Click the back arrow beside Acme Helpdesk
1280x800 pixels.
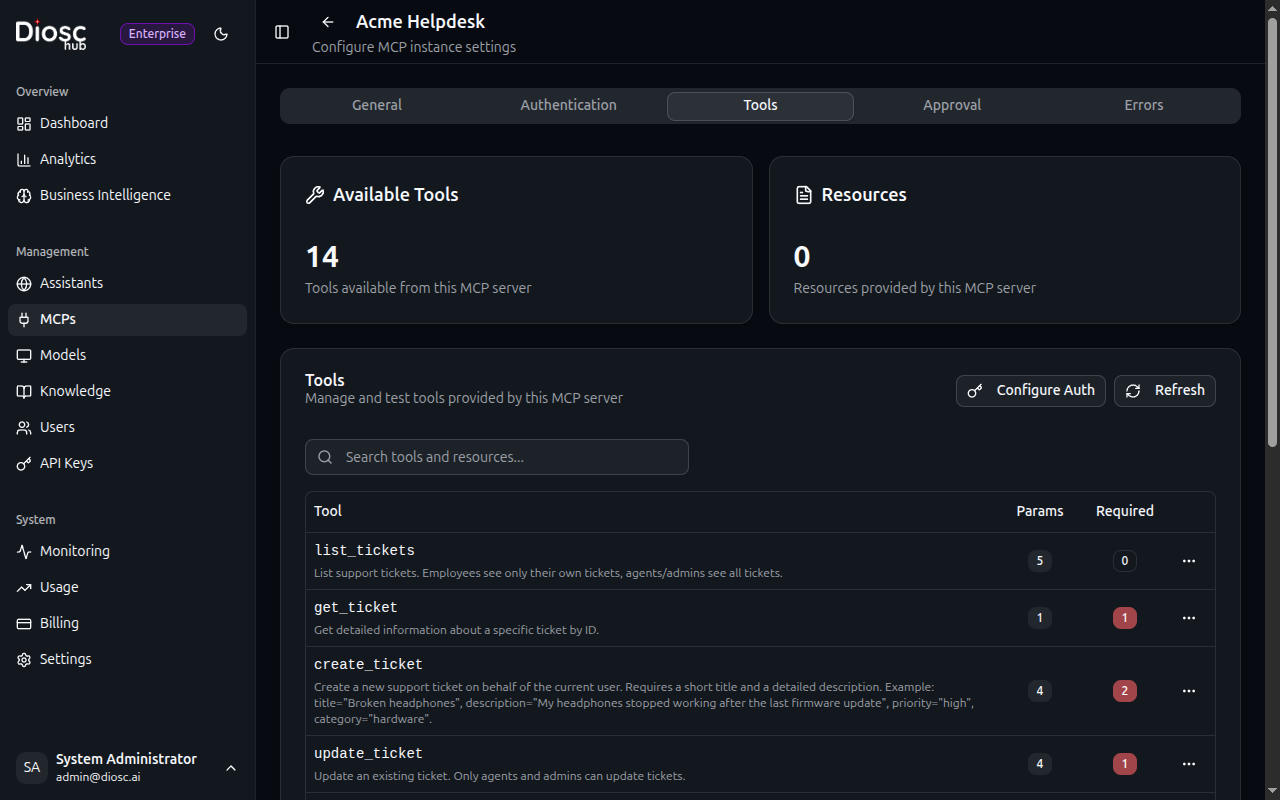[x=328, y=22]
